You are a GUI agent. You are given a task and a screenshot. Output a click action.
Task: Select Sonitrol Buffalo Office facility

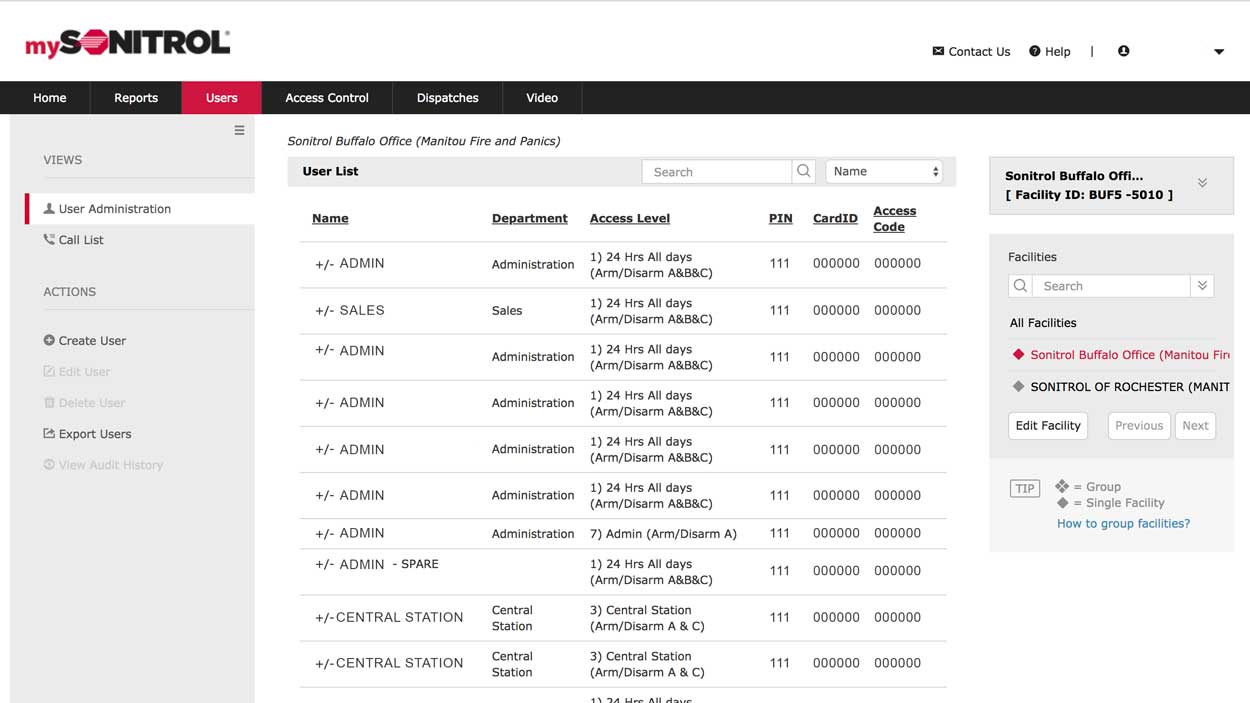tap(1129, 355)
